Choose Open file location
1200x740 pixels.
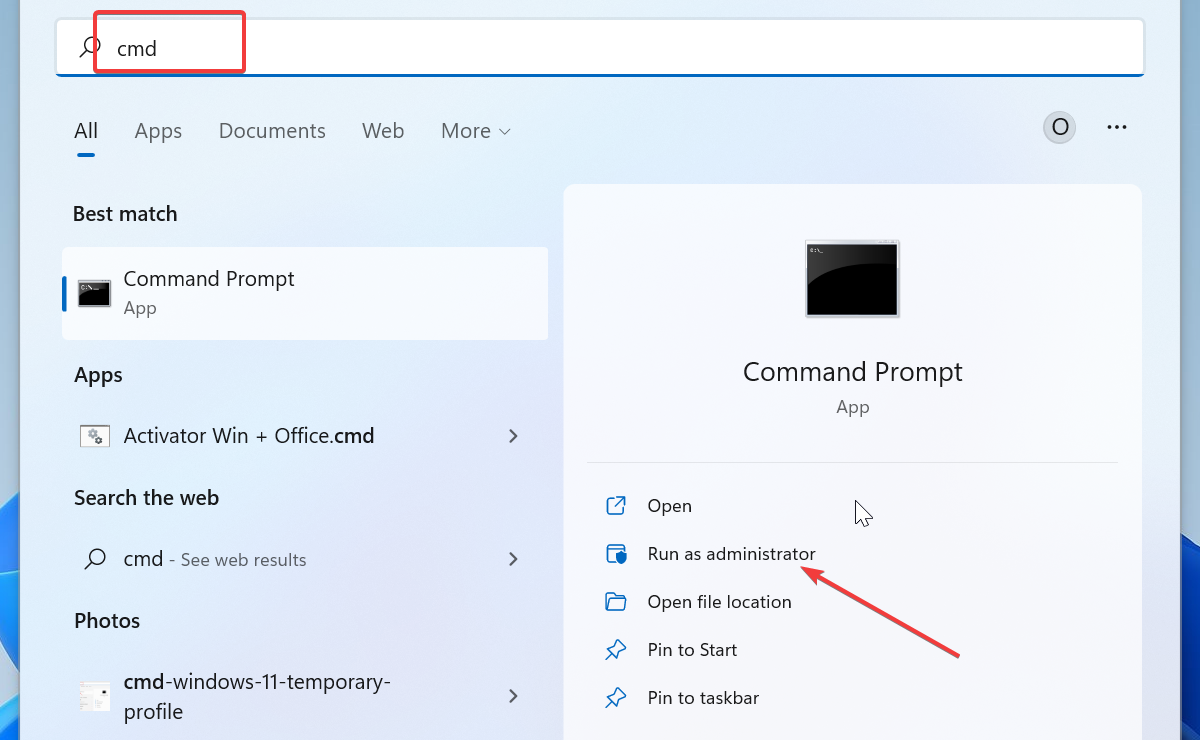[x=719, y=602]
